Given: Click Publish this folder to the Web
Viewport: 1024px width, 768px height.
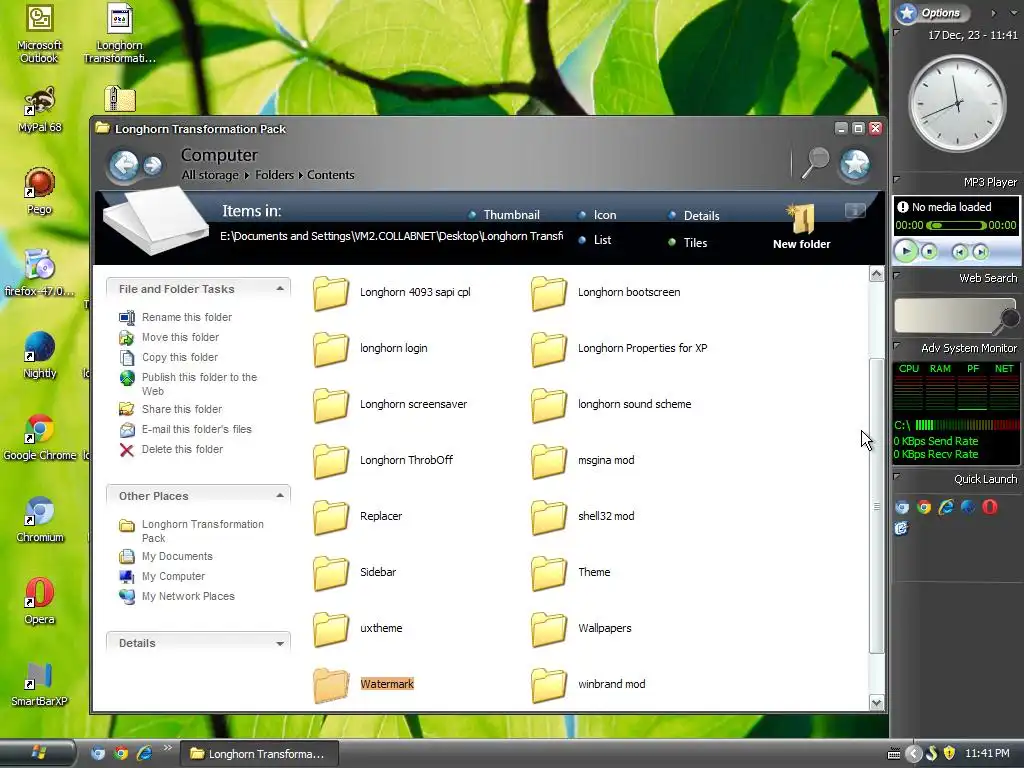Looking at the screenshot, I should tap(188, 384).
